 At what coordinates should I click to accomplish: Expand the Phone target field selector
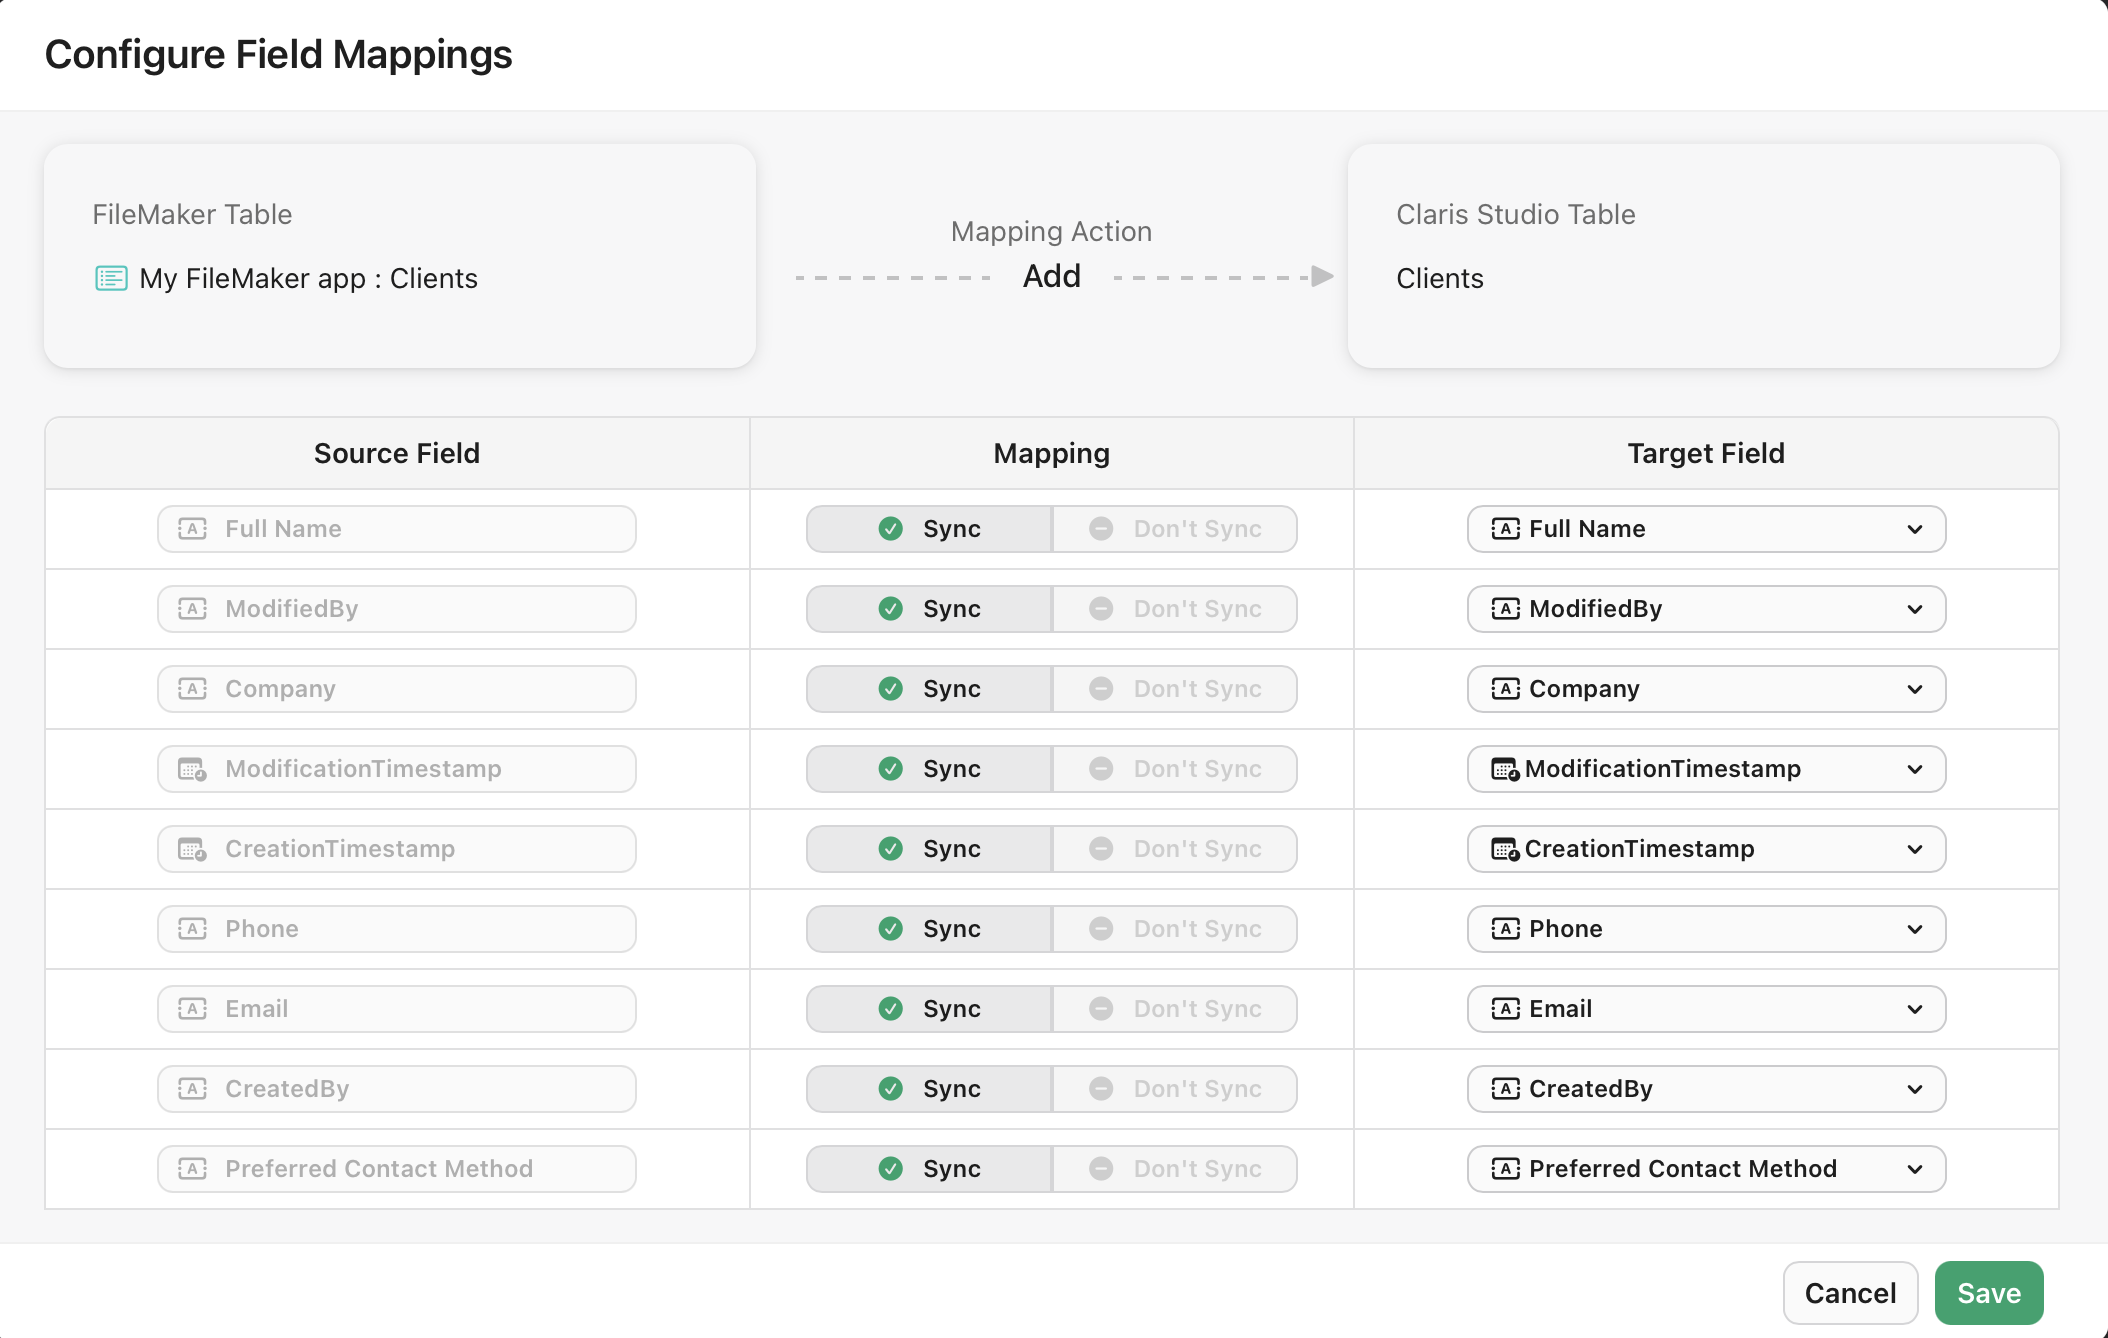[x=1915, y=928]
